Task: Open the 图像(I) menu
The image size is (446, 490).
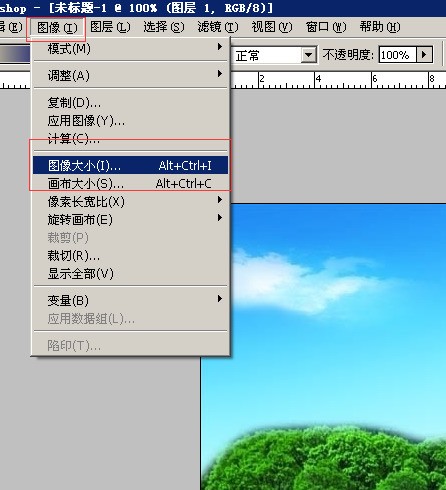Action: pyautogui.click(x=57, y=27)
